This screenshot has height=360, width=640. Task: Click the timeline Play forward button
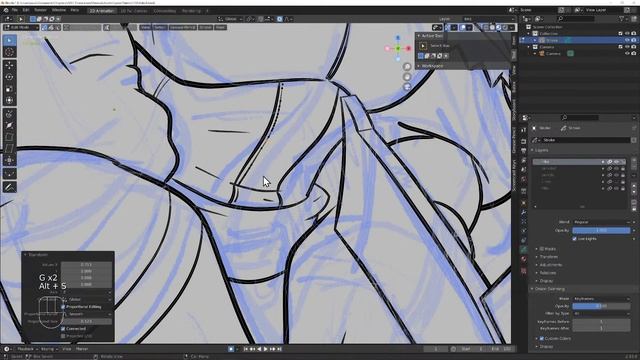click(266, 349)
